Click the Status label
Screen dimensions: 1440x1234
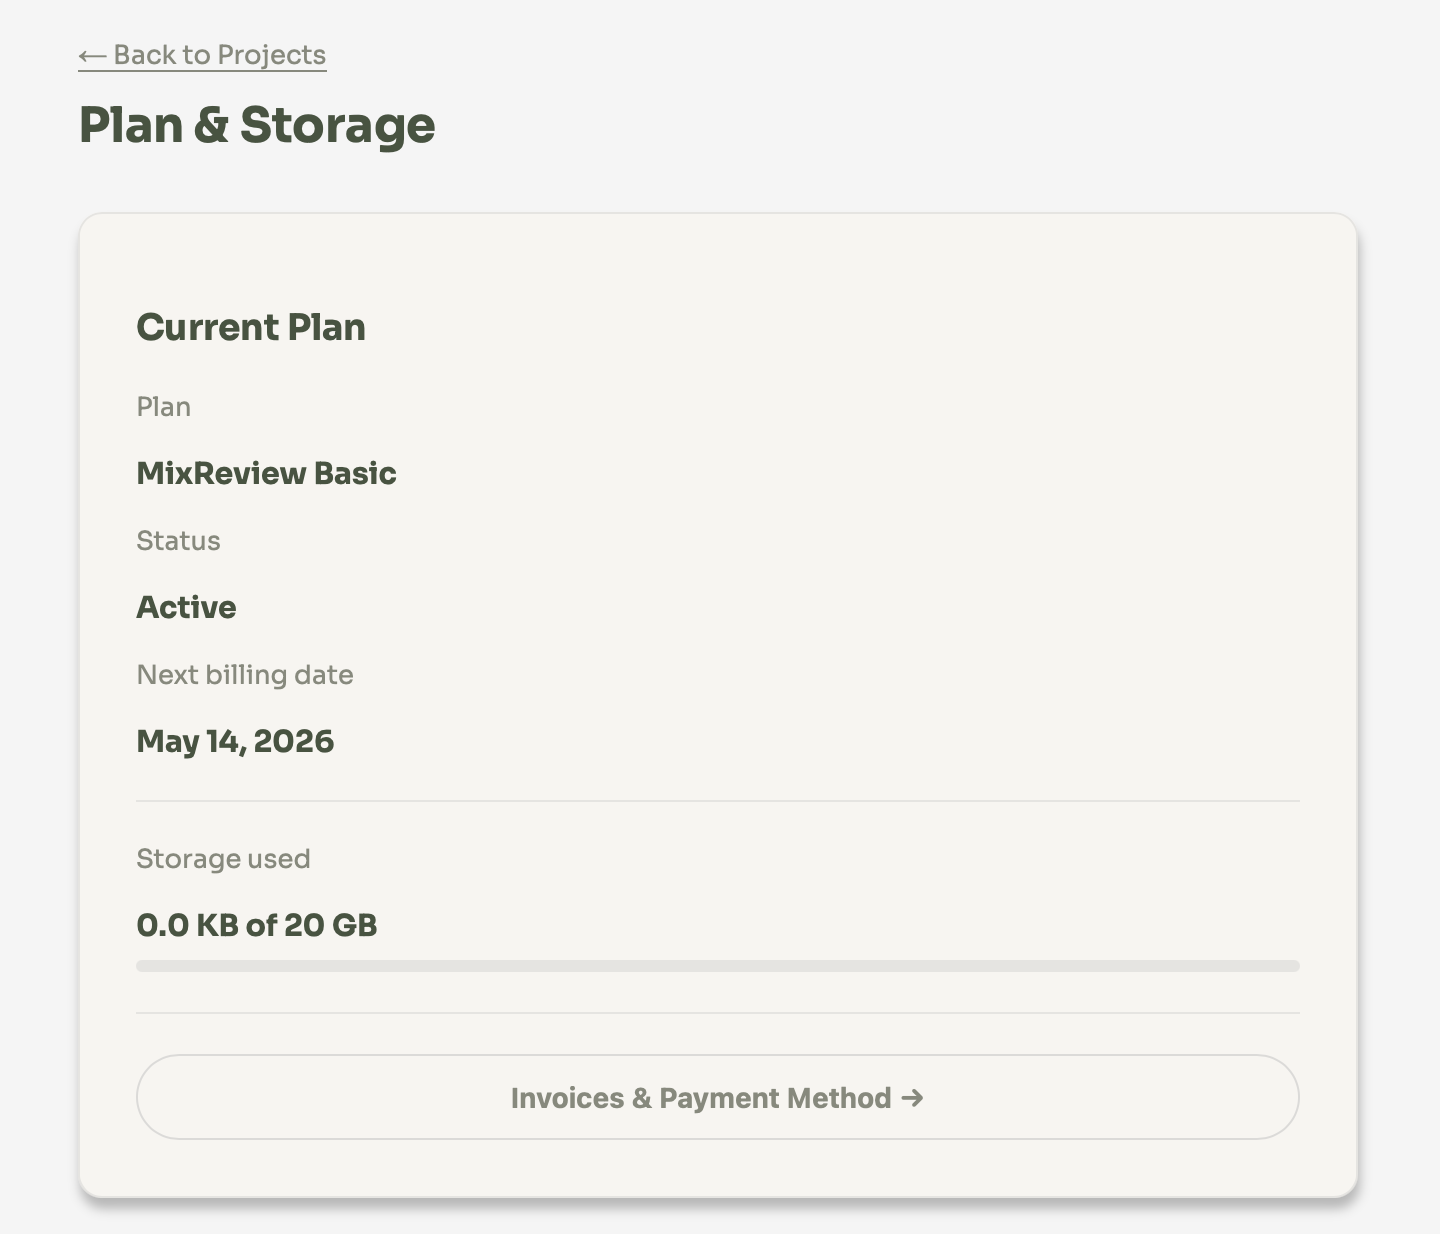[178, 541]
